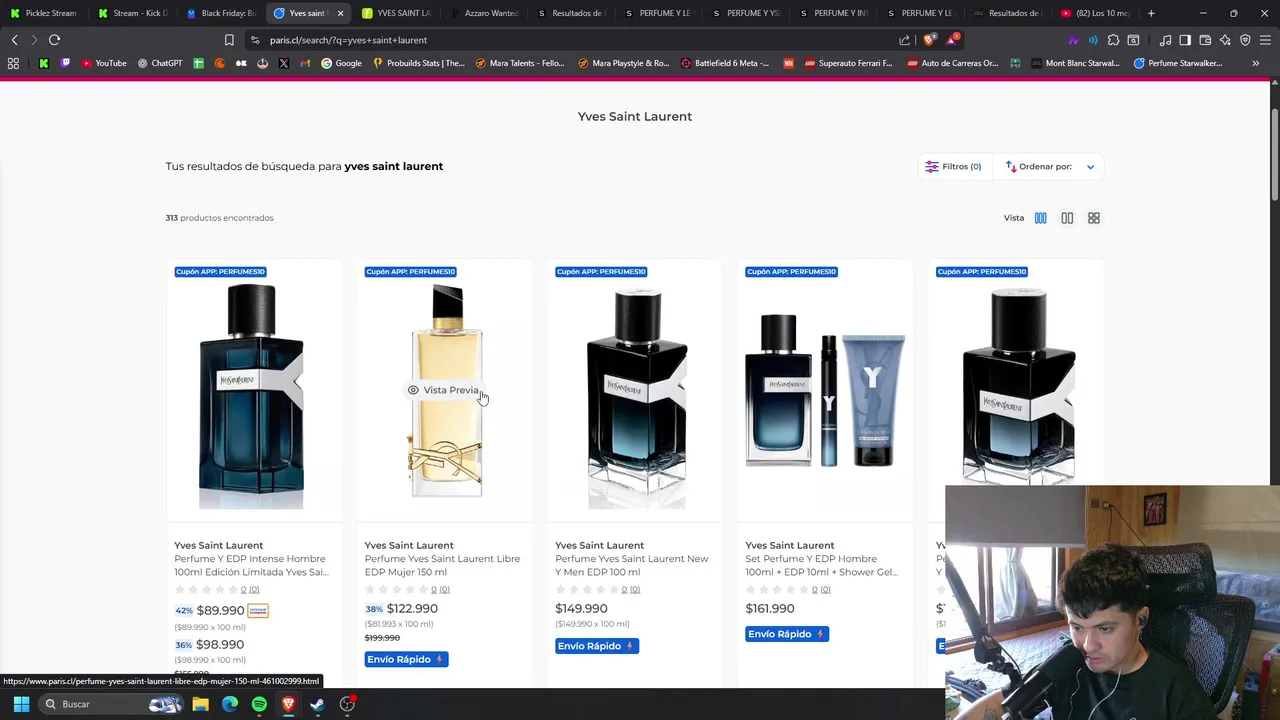Click Envío Rápido badge under the $149.990 price

[597, 646]
